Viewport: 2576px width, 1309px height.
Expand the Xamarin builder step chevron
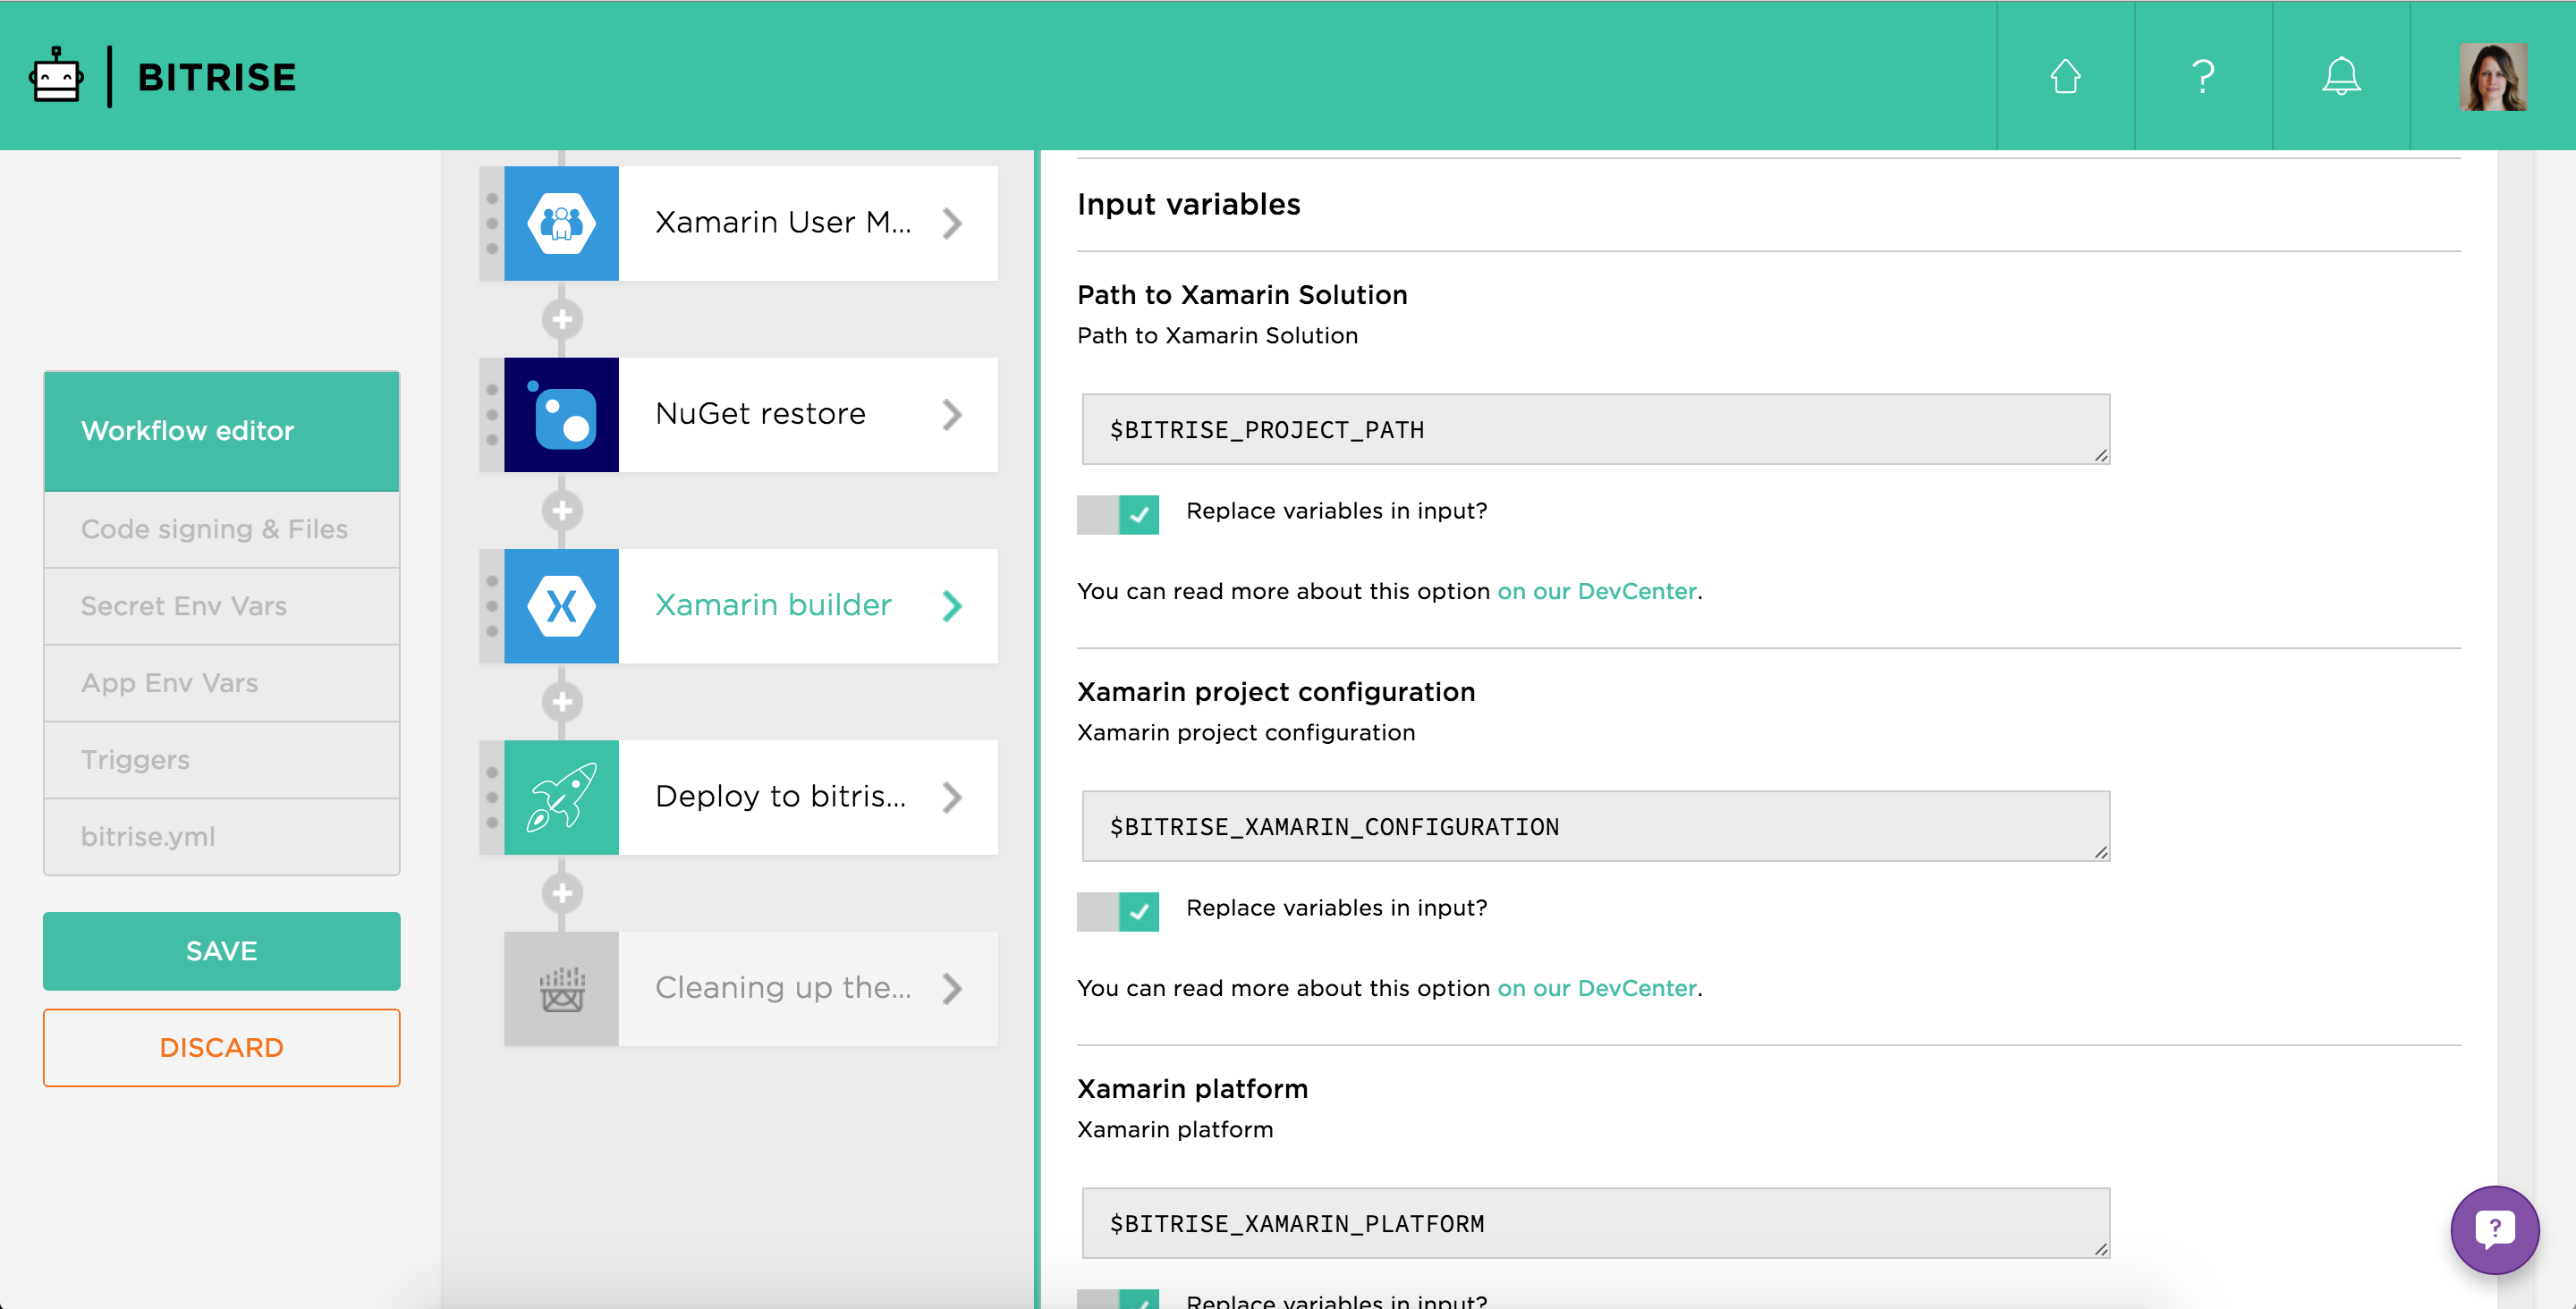pos(952,606)
